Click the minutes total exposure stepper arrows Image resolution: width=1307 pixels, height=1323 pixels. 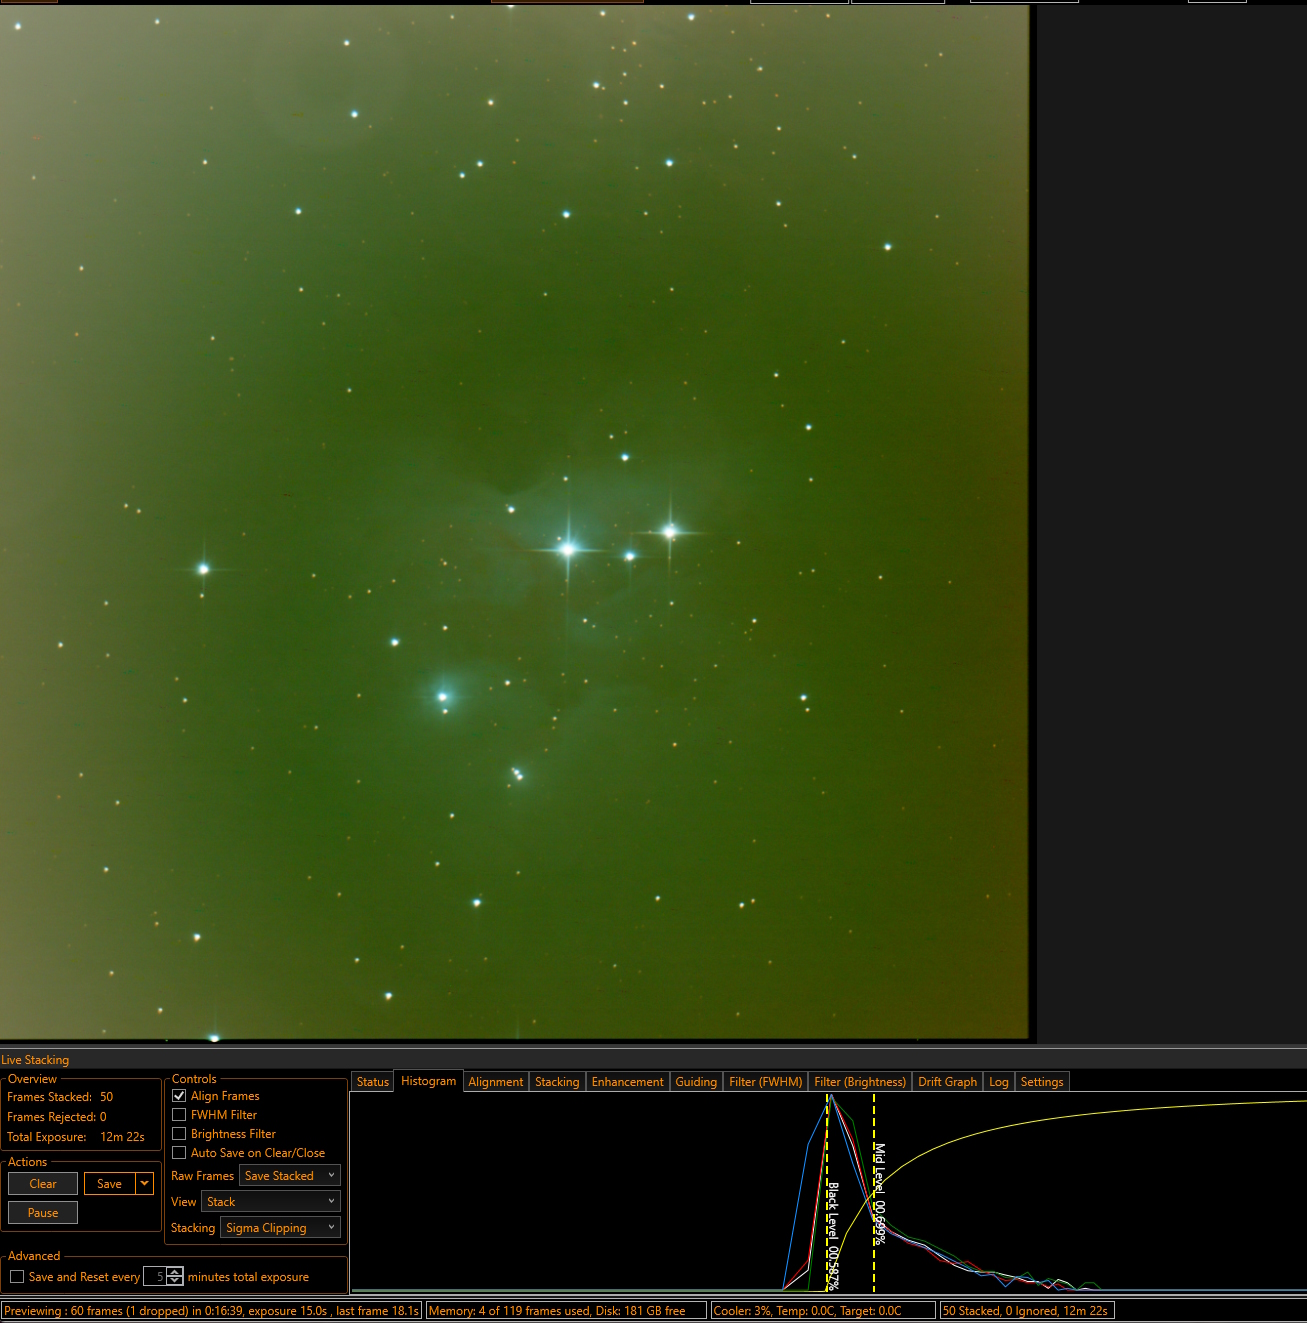[175, 1277]
